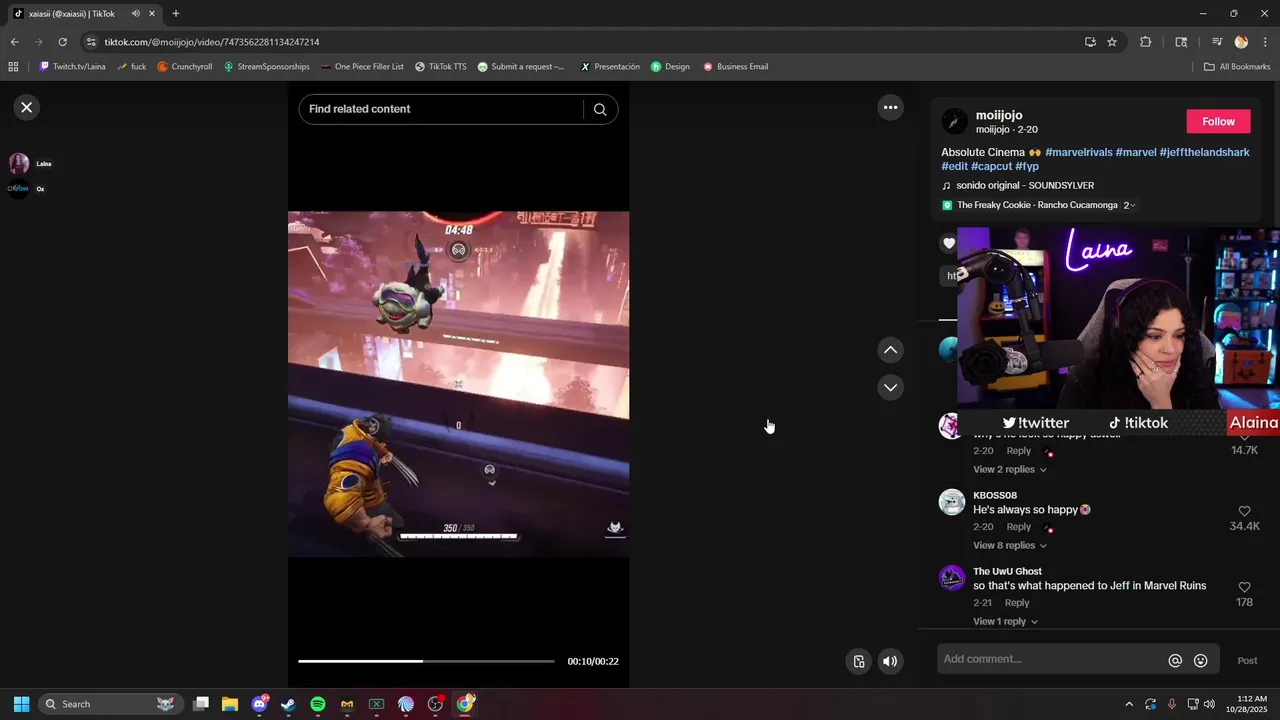Click the tiktok.com URL in the address bar

click(212, 42)
